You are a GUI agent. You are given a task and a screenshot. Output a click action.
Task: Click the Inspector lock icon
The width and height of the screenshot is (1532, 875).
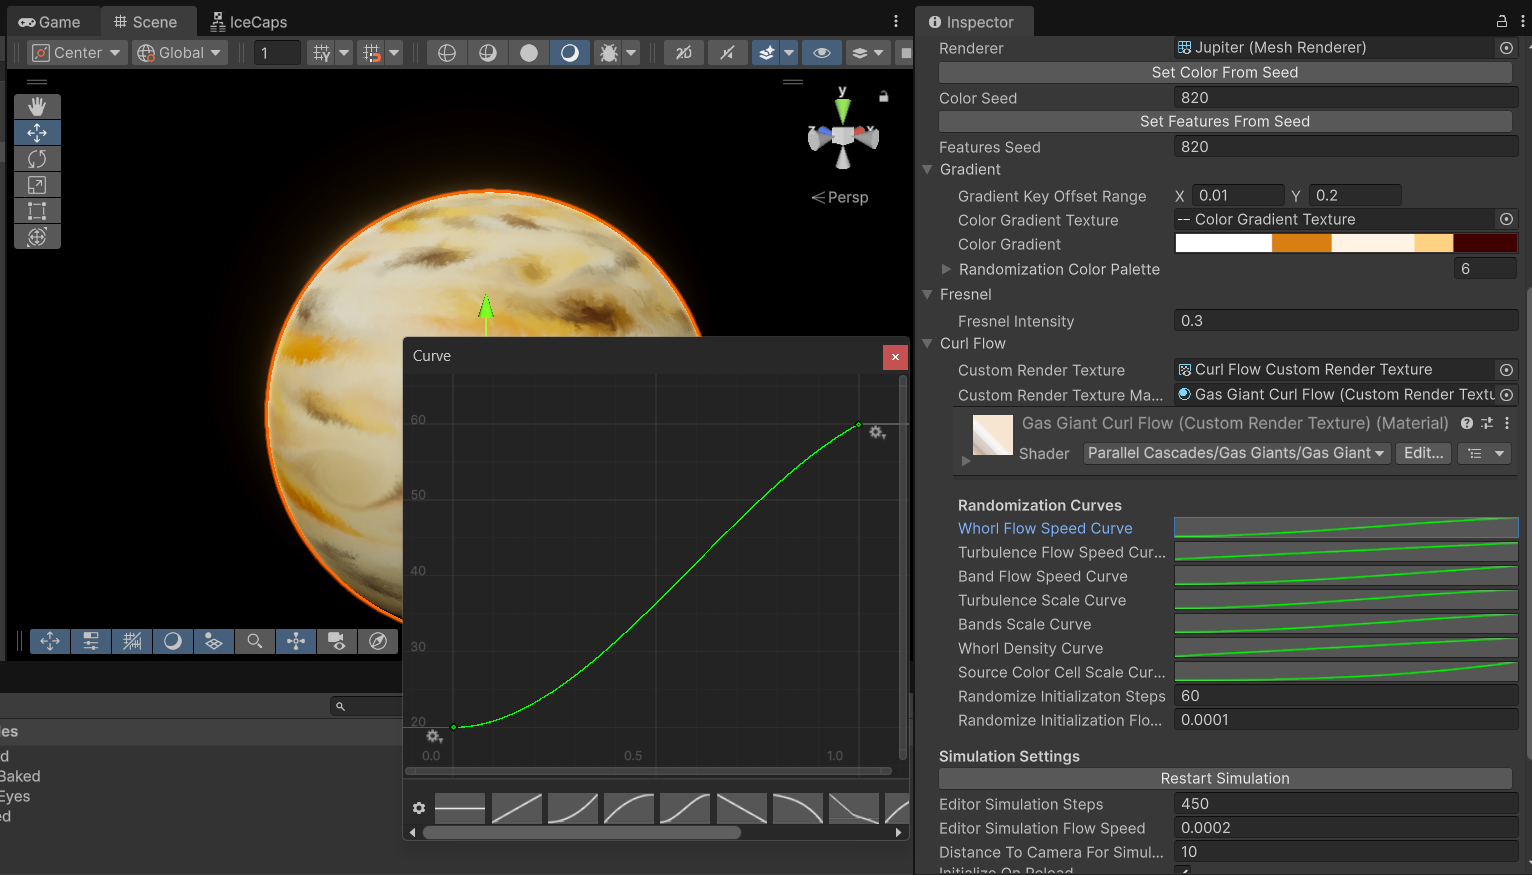point(1501,21)
